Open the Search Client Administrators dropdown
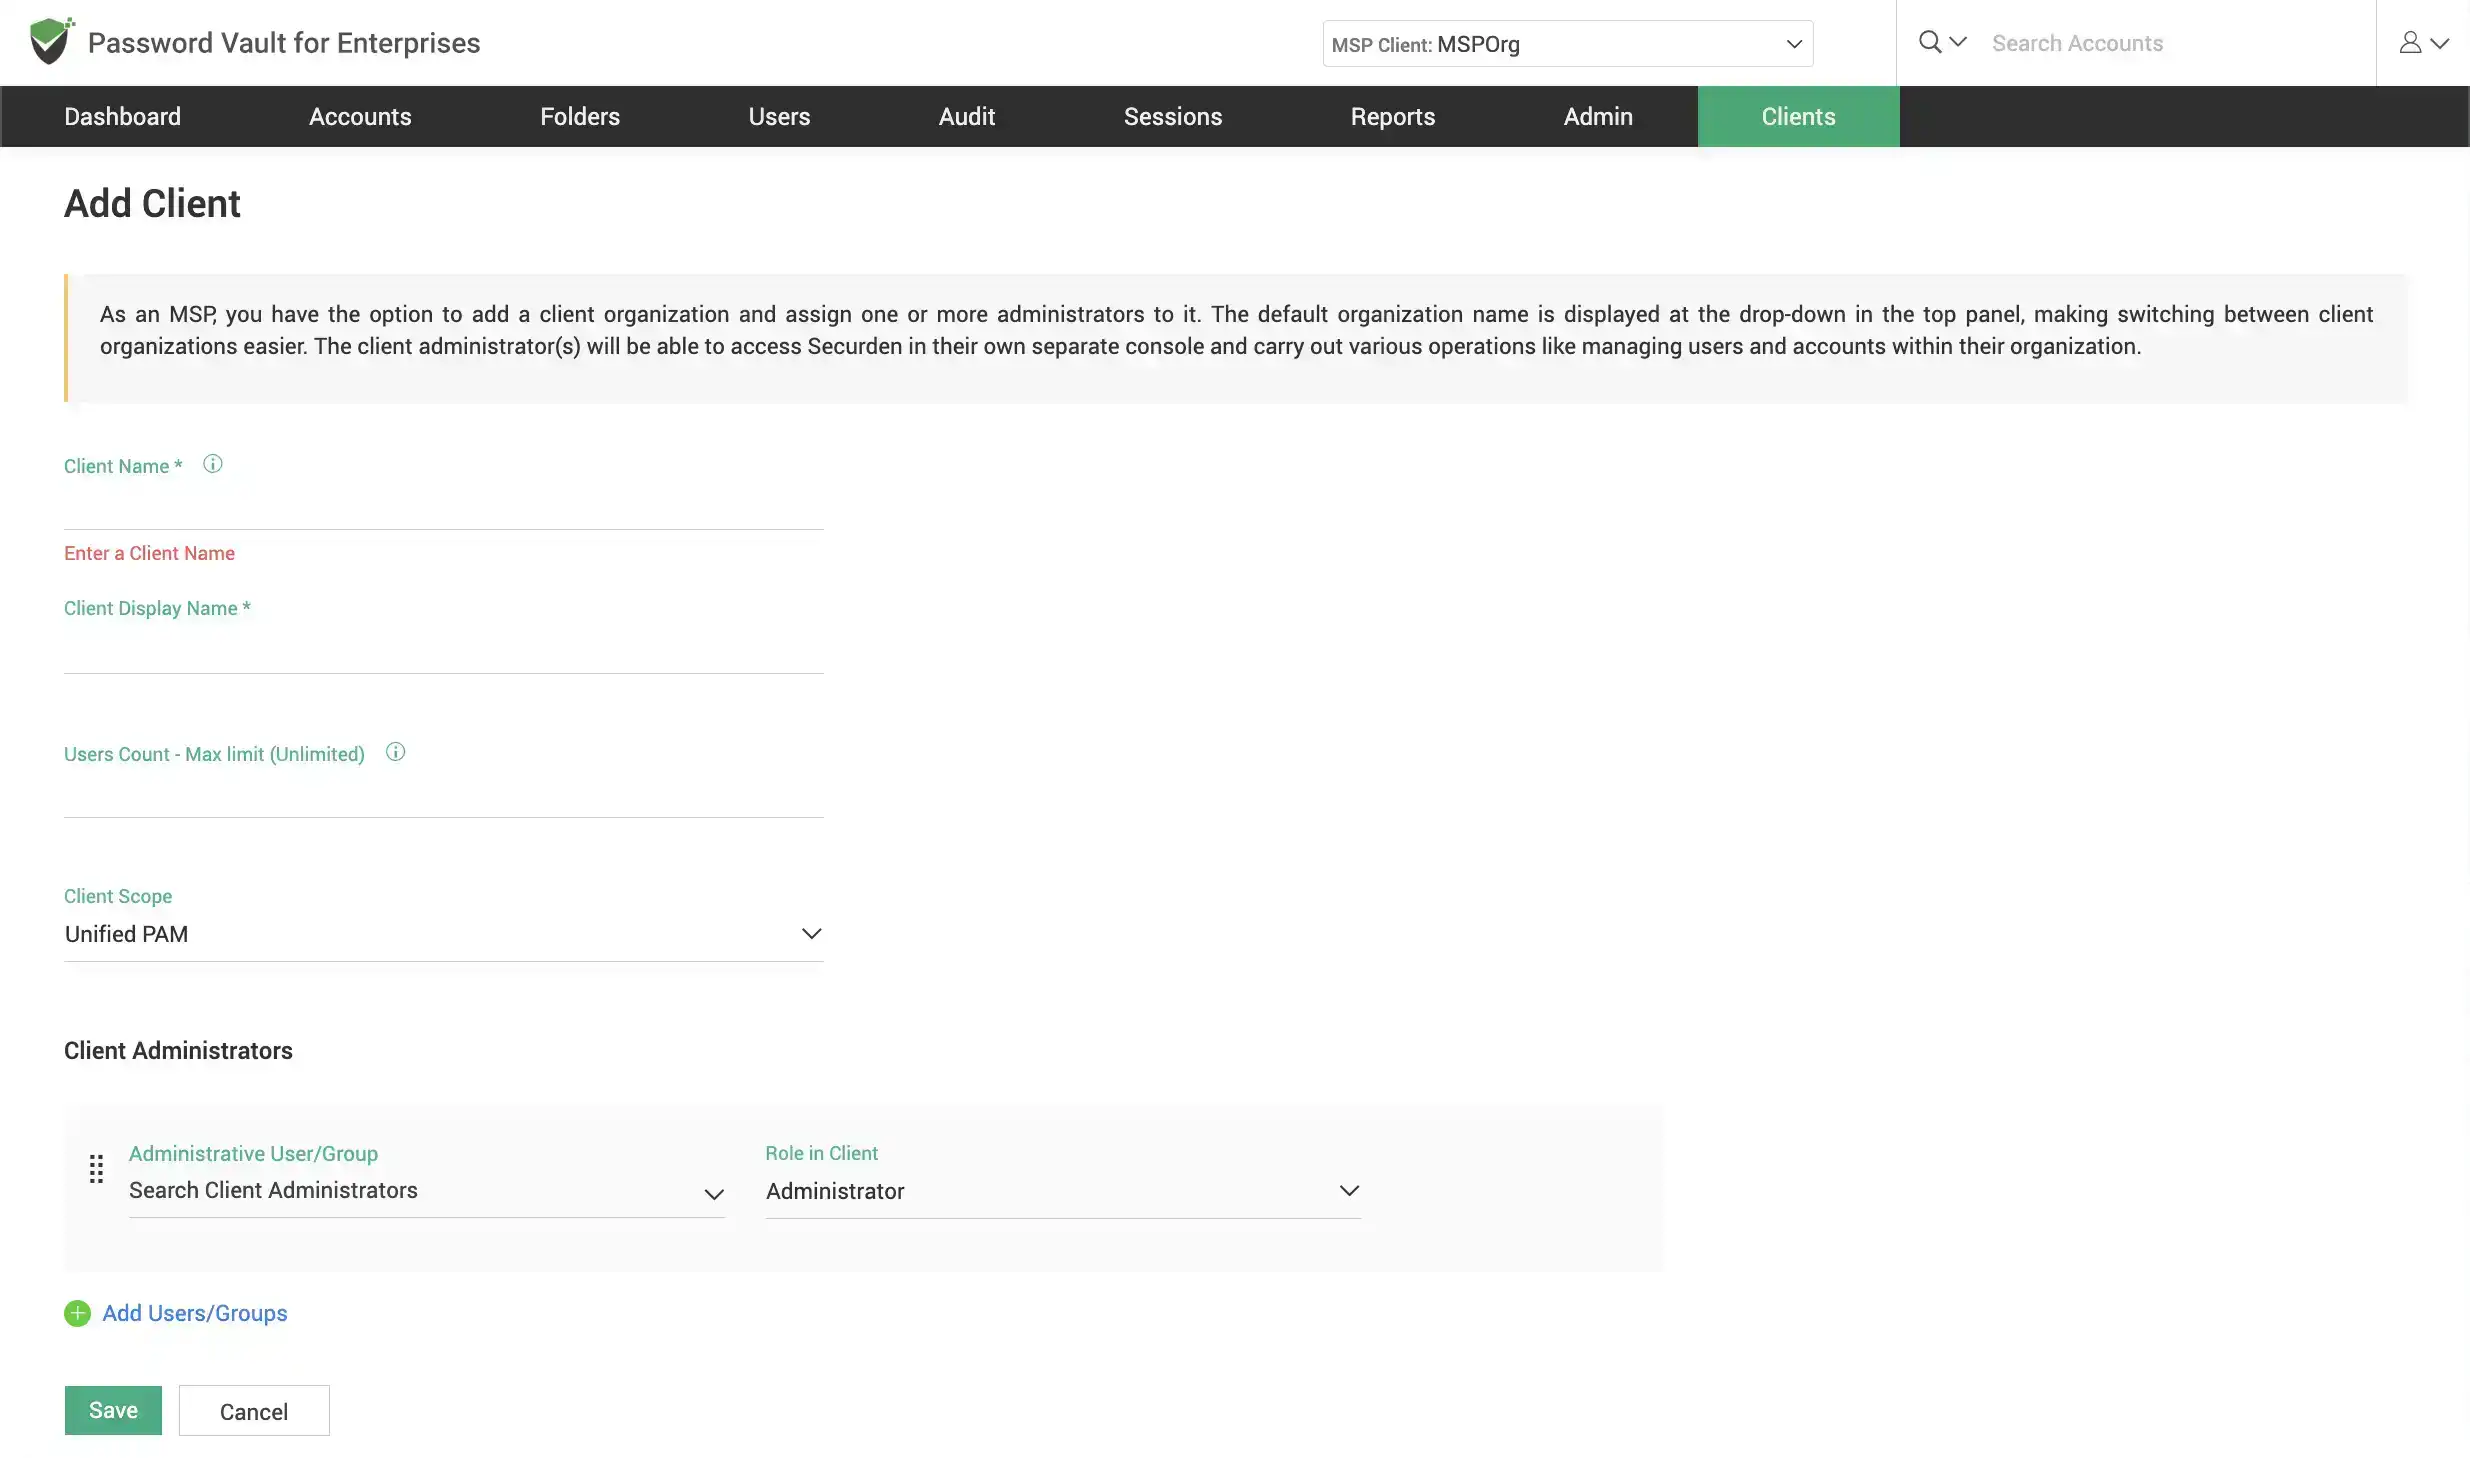2470x1458 pixels. [426, 1191]
